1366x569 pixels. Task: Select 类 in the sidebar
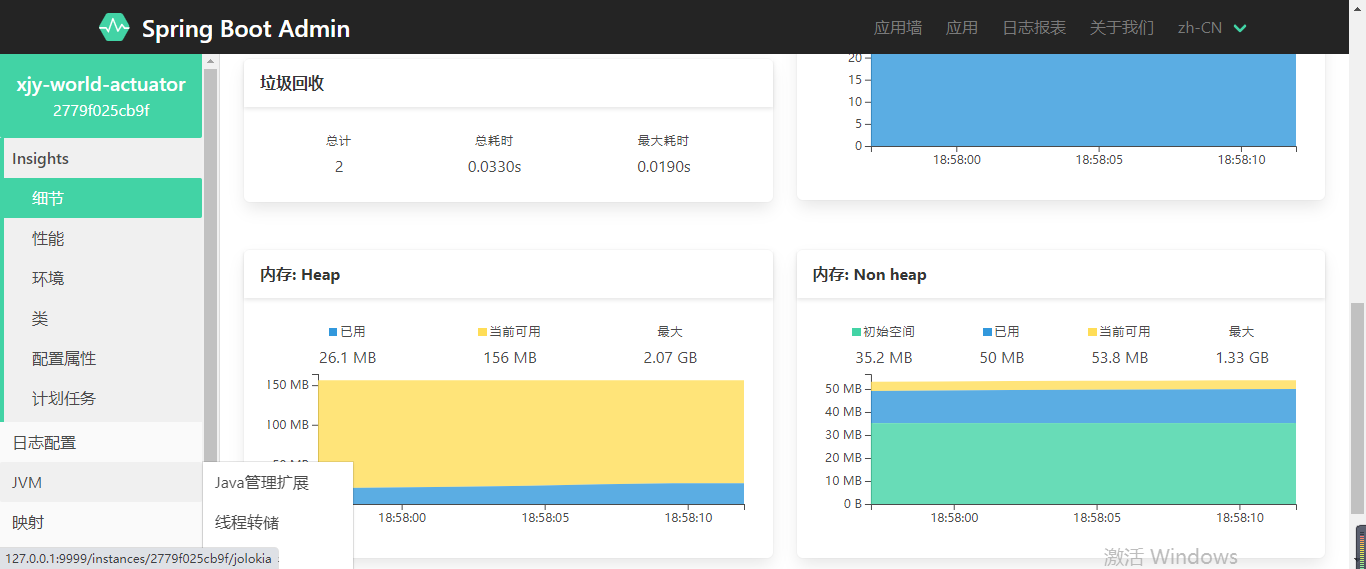(x=101, y=318)
